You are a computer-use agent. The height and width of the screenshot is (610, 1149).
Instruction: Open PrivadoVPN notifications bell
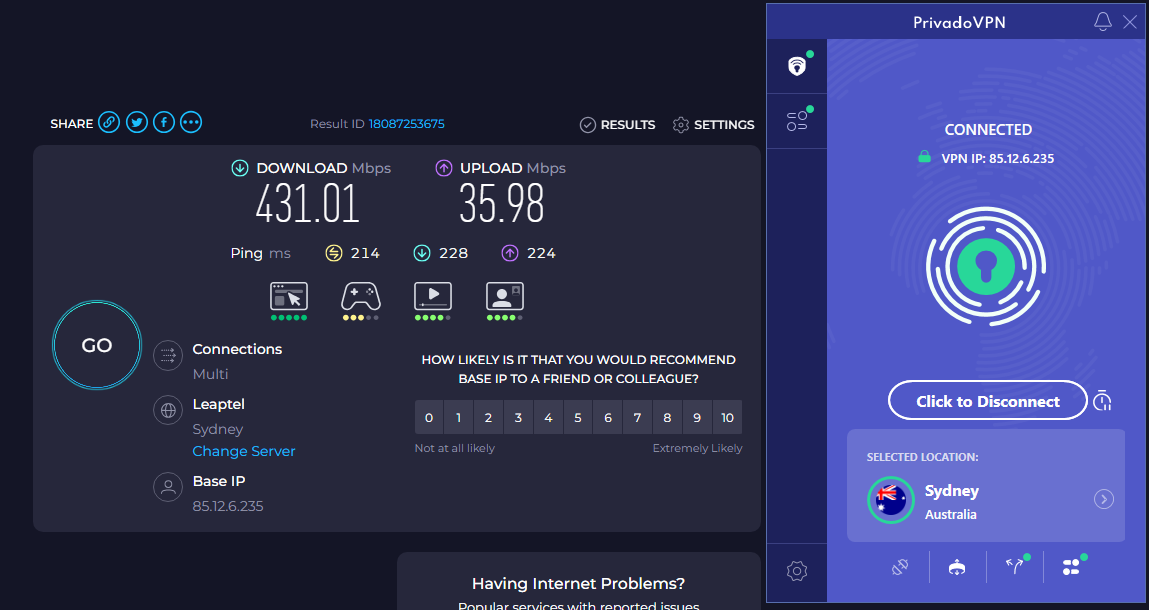(1103, 22)
